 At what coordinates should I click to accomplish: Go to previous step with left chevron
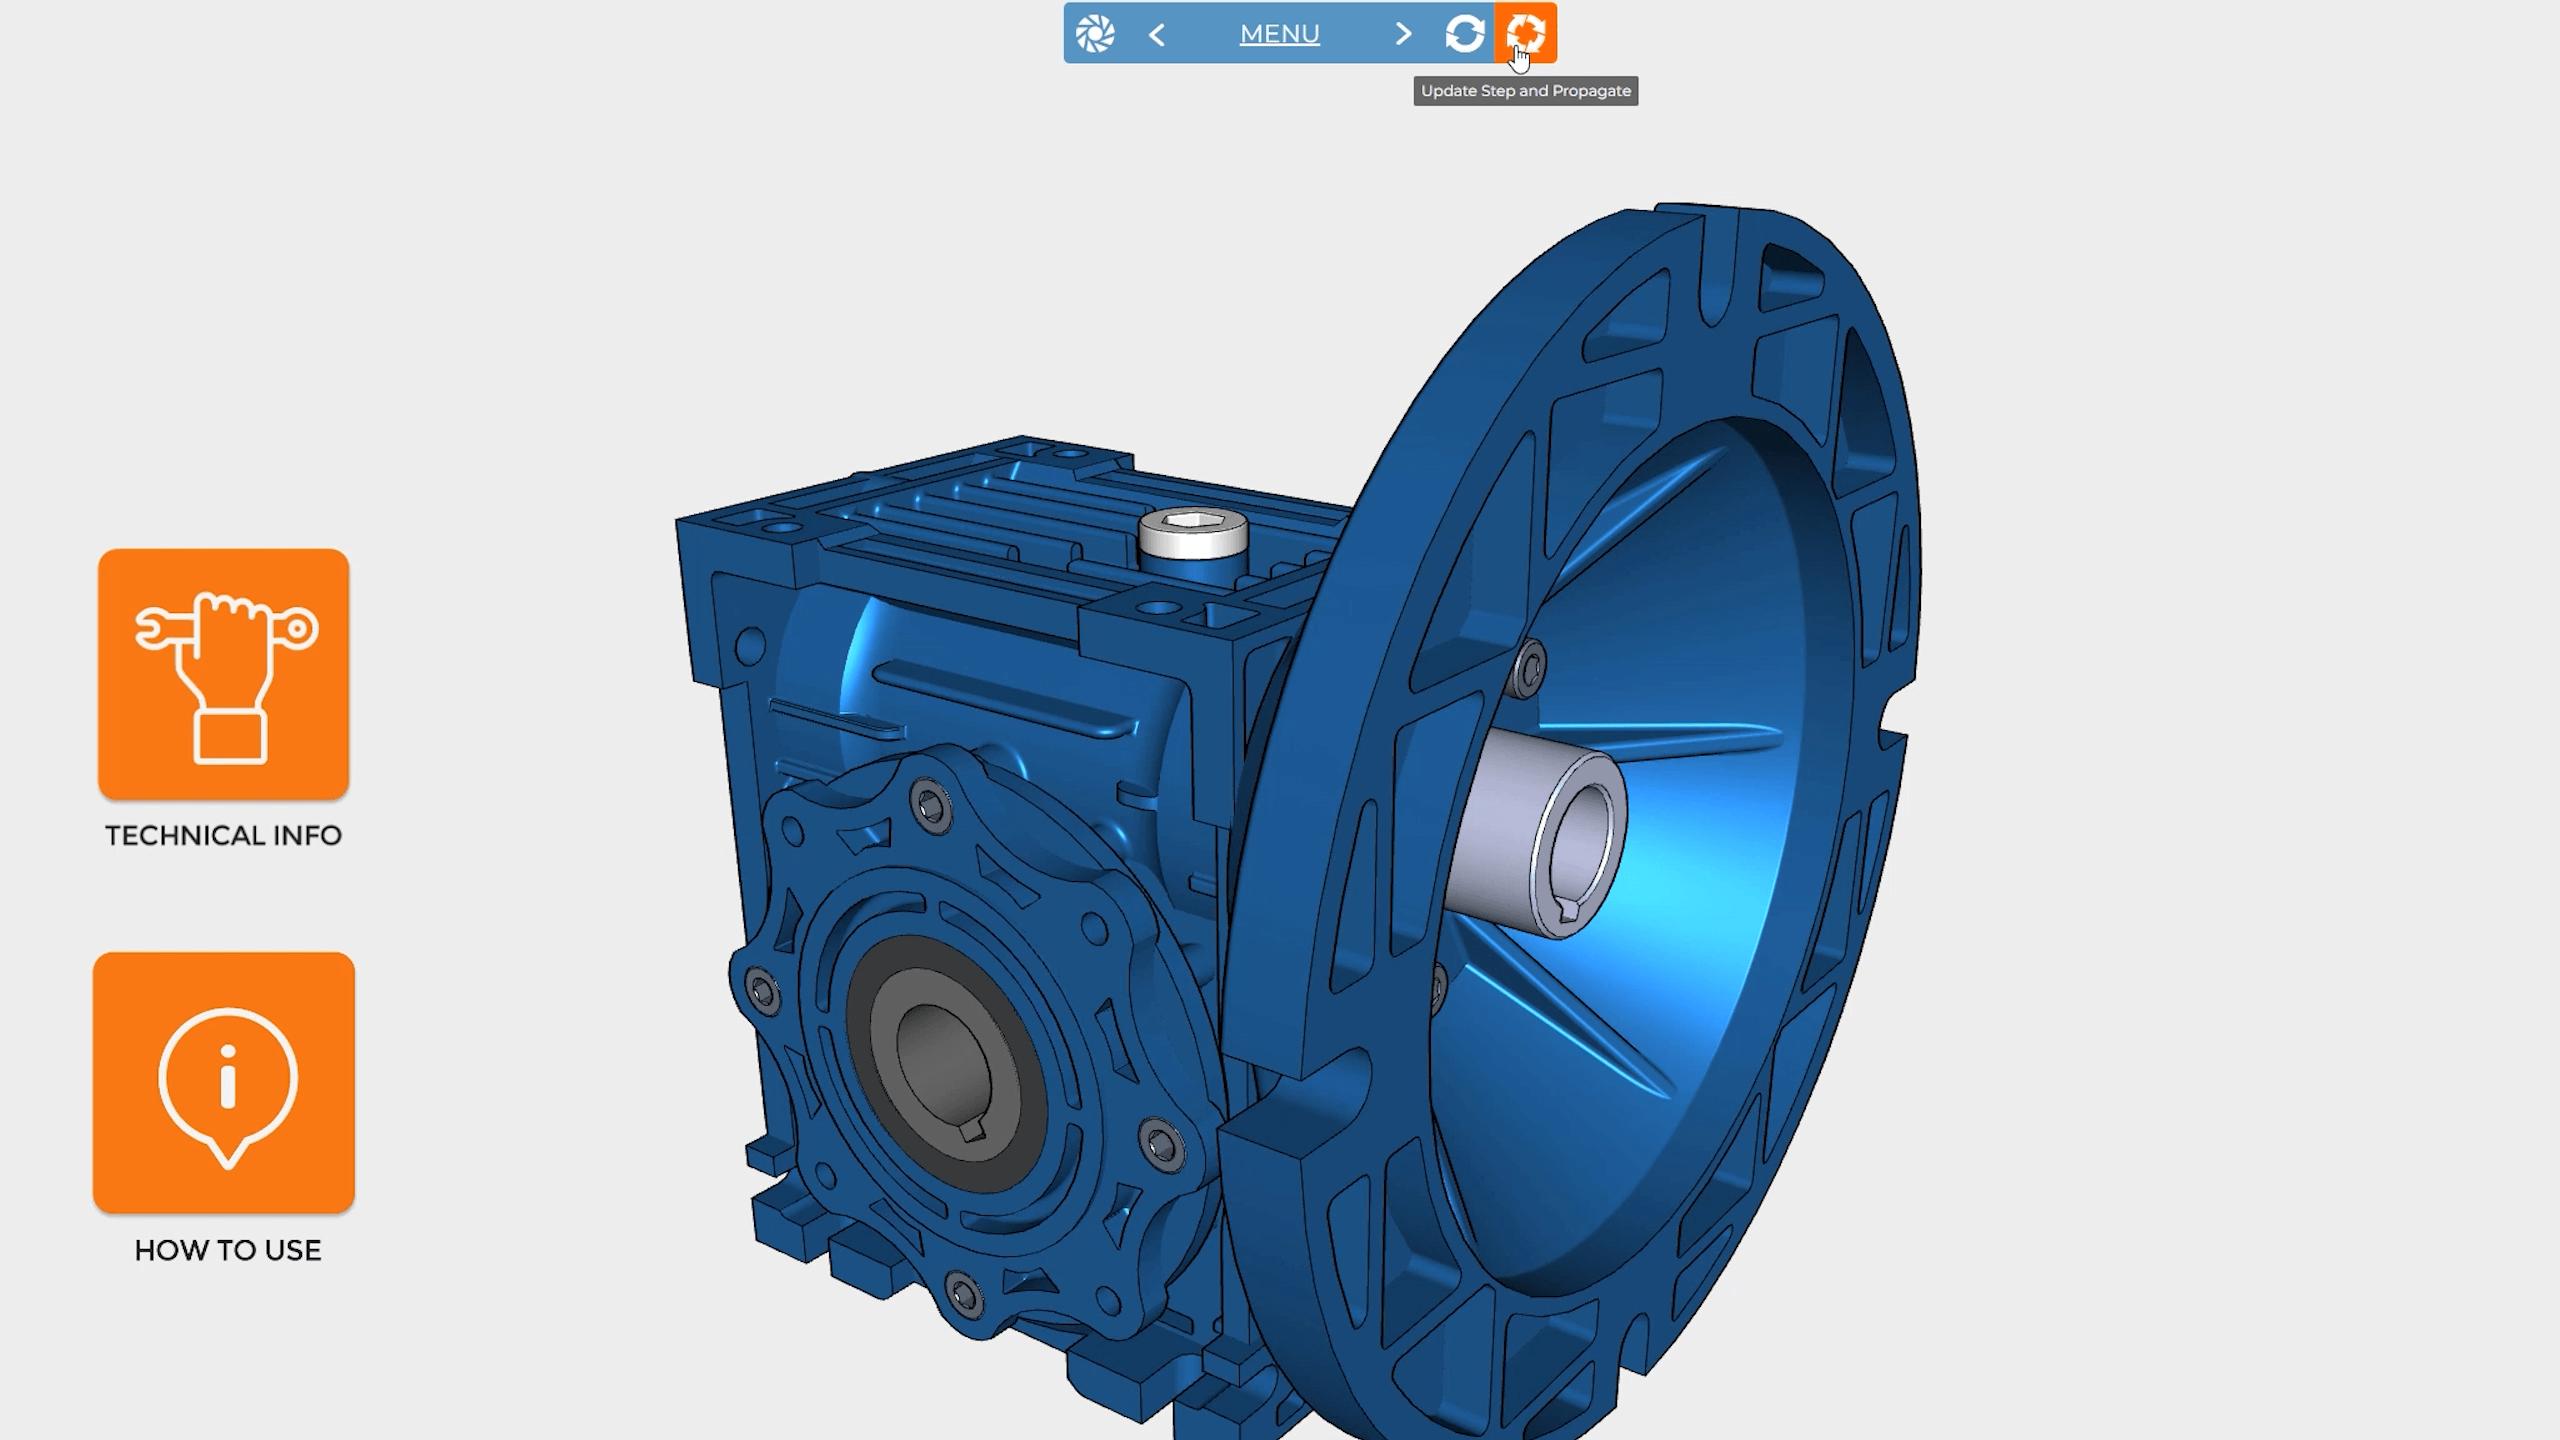1157,35
